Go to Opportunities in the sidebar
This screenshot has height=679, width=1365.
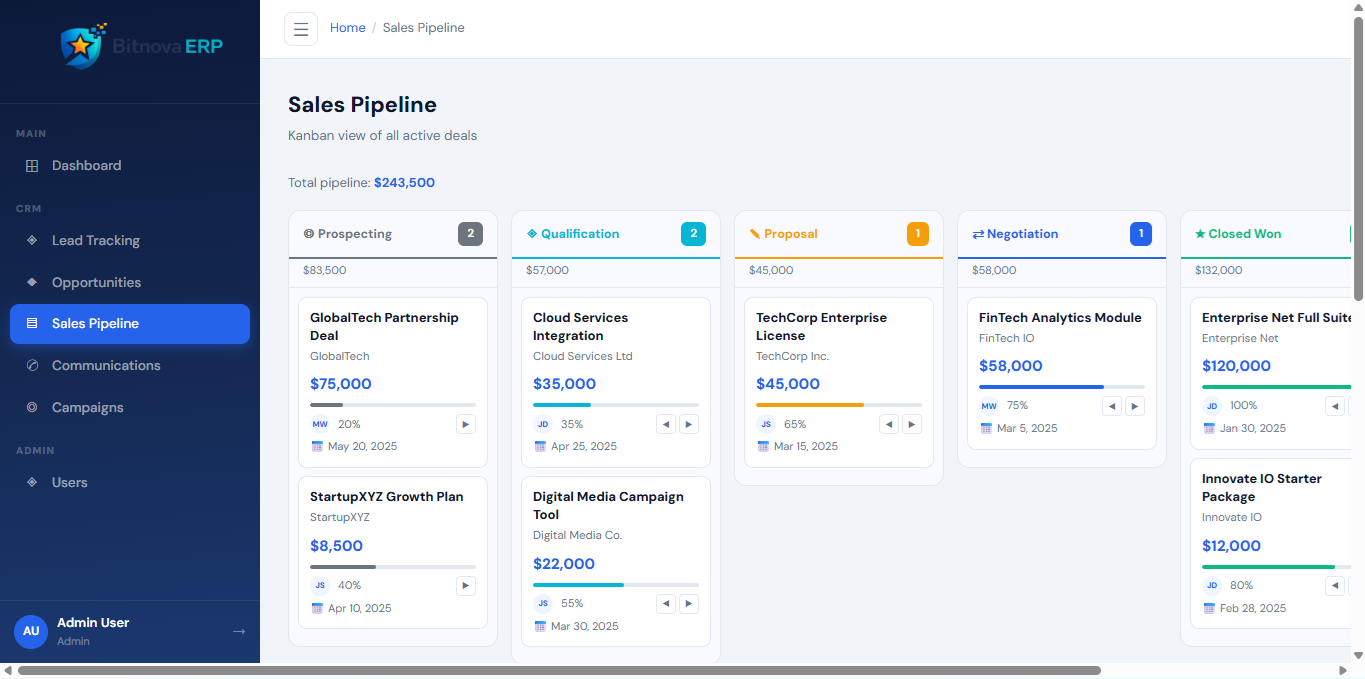96,283
